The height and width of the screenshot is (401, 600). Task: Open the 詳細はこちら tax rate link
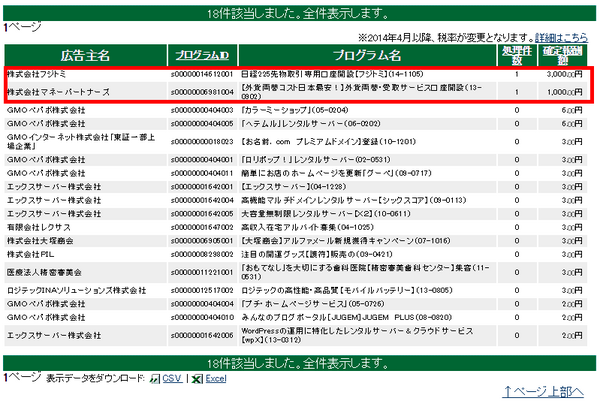(x=561, y=37)
